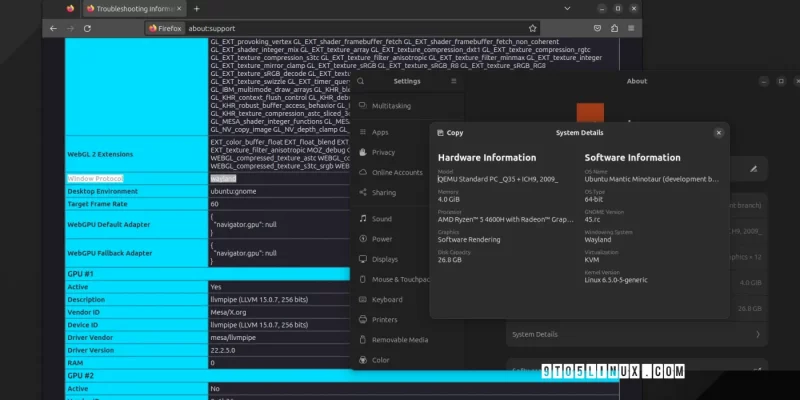
Task: Copy system details with Copy button
Action: pos(450,133)
